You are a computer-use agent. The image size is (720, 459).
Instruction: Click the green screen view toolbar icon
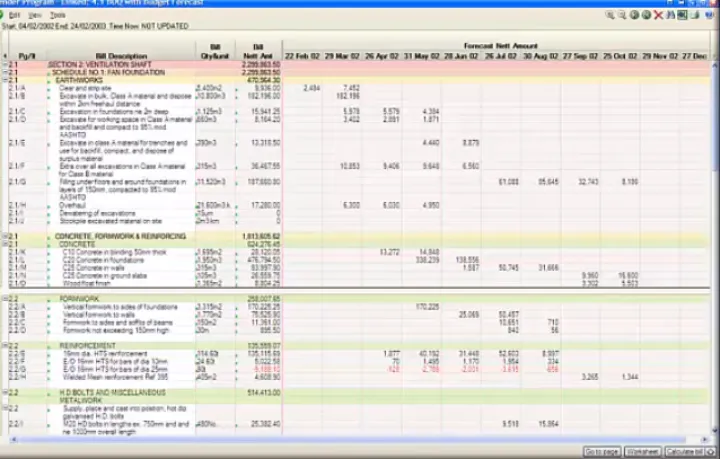(x=684, y=16)
